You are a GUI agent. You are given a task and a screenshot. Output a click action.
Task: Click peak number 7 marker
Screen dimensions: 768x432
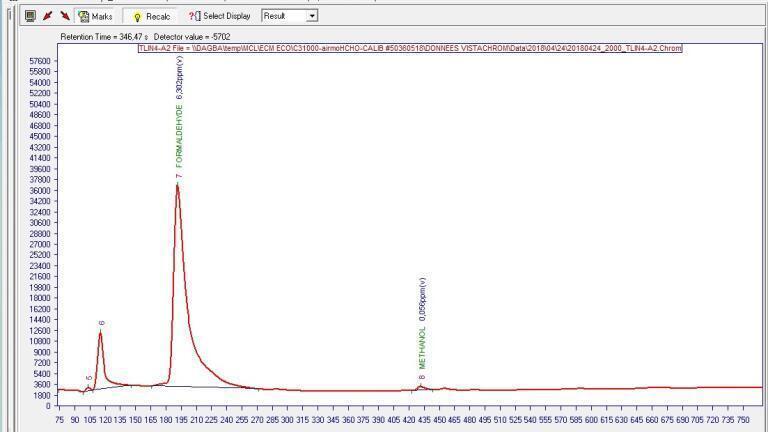(x=179, y=175)
